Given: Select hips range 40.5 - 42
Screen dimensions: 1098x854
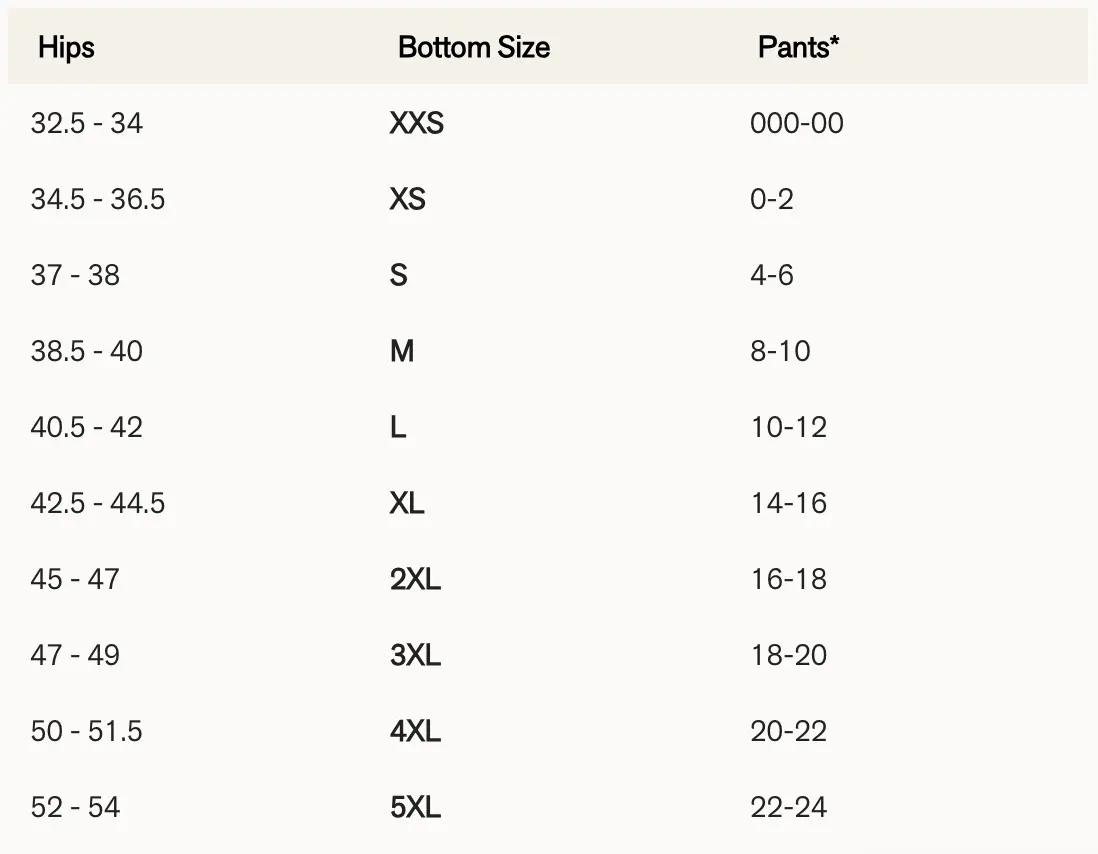Looking at the screenshot, I should coord(86,427).
